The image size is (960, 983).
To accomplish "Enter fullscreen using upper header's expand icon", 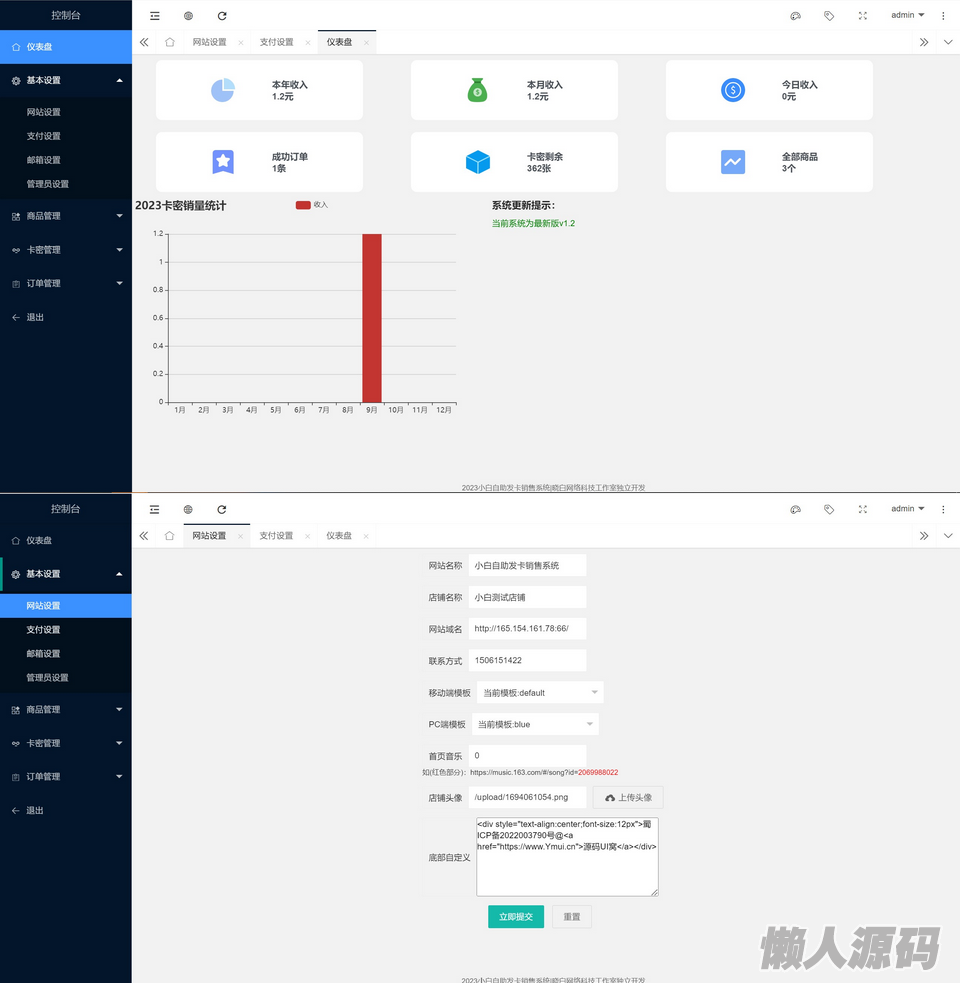I will 863,16.
